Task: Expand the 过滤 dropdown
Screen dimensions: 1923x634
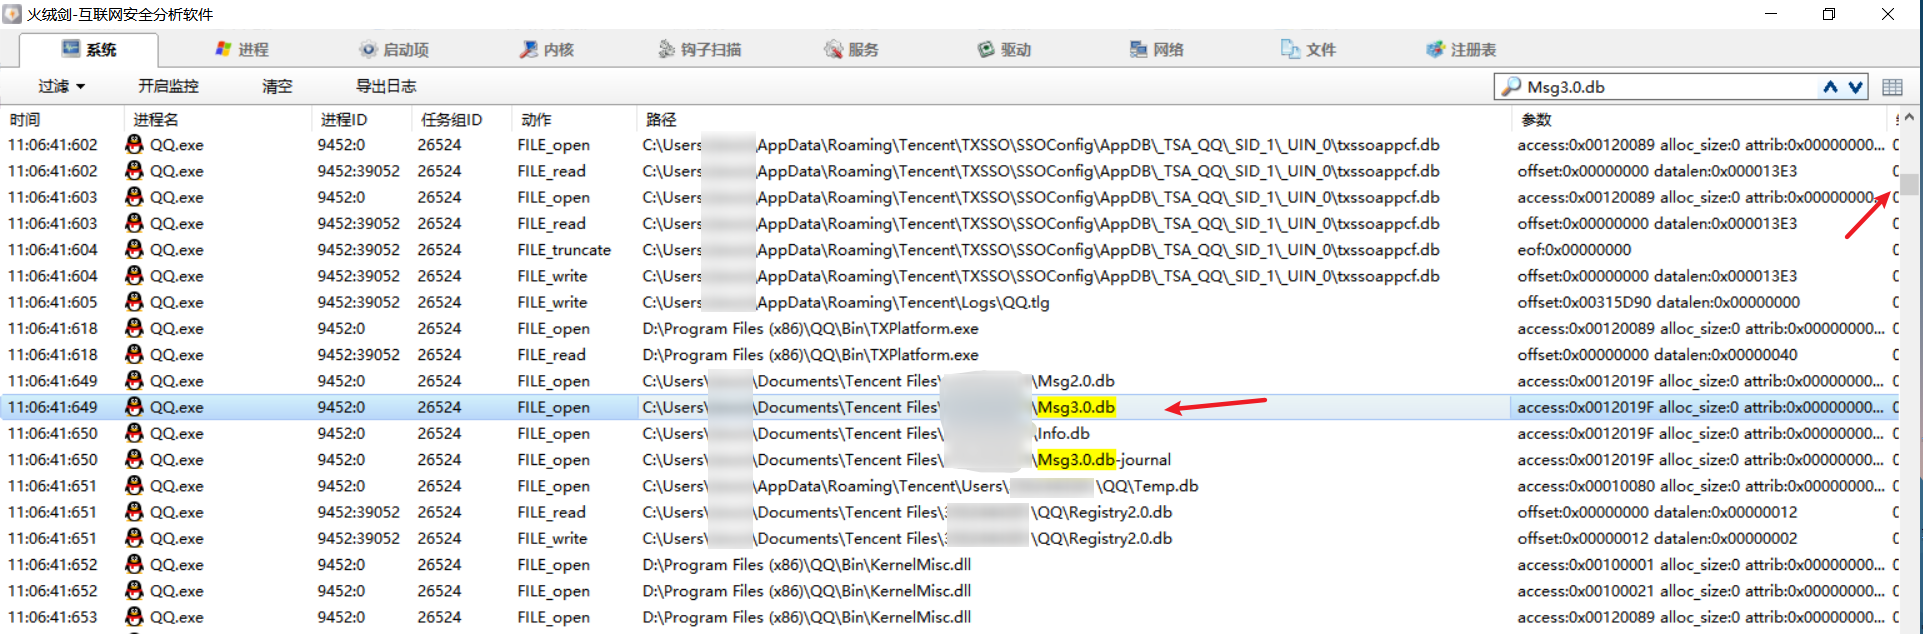Action: (61, 86)
